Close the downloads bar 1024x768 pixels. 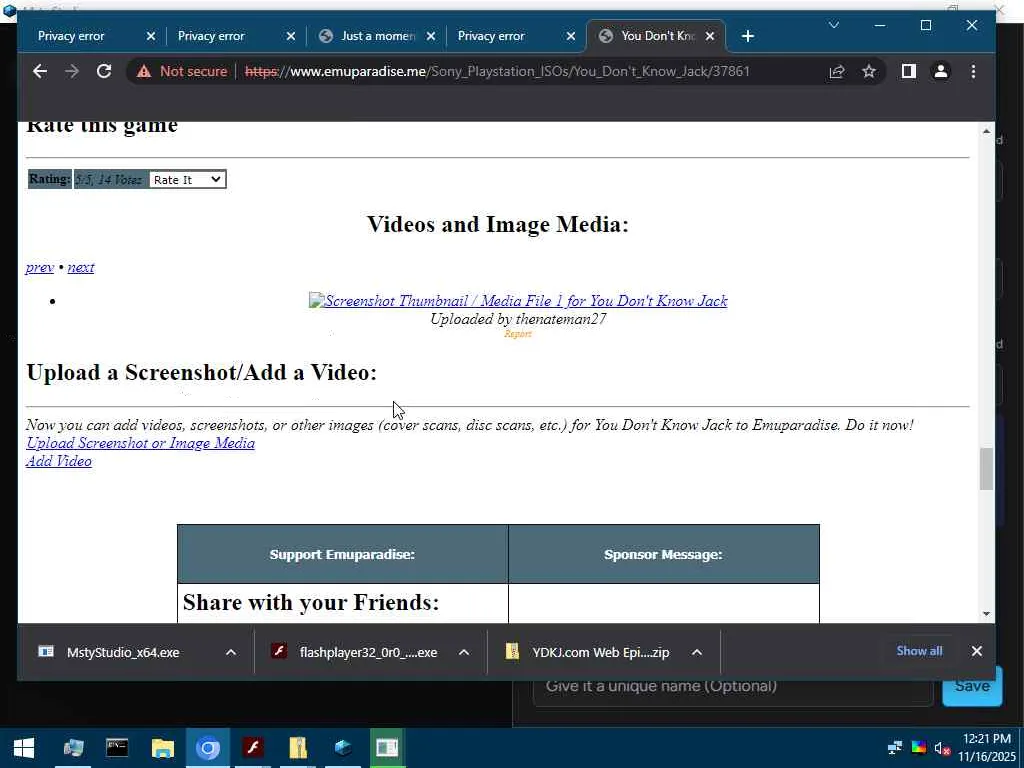(x=977, y=651)
